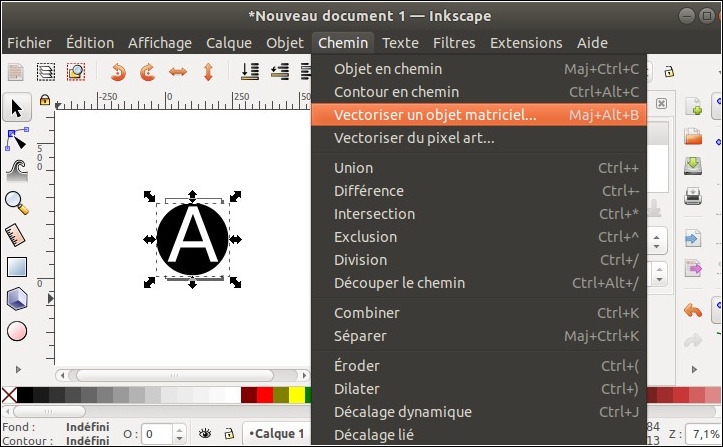This screenshot has height=447, width=723.
Task: Choose Intersection menu entry
Action: pos(479,214)
